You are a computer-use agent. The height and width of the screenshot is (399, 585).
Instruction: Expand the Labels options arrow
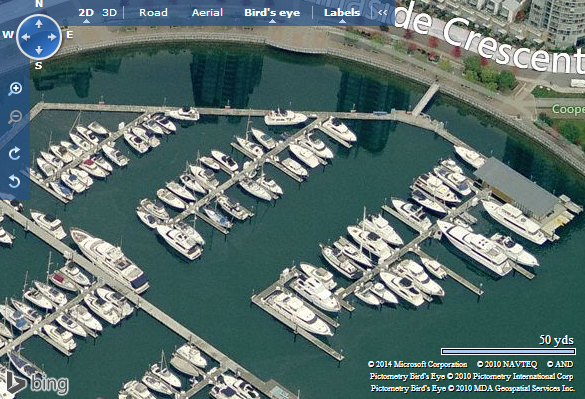pos(342,21)
